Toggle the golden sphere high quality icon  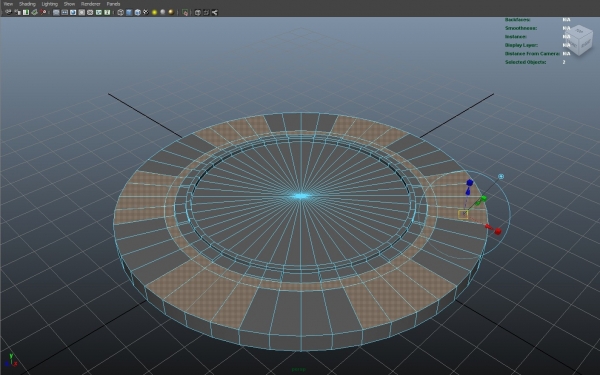click(x=171, y=12)
